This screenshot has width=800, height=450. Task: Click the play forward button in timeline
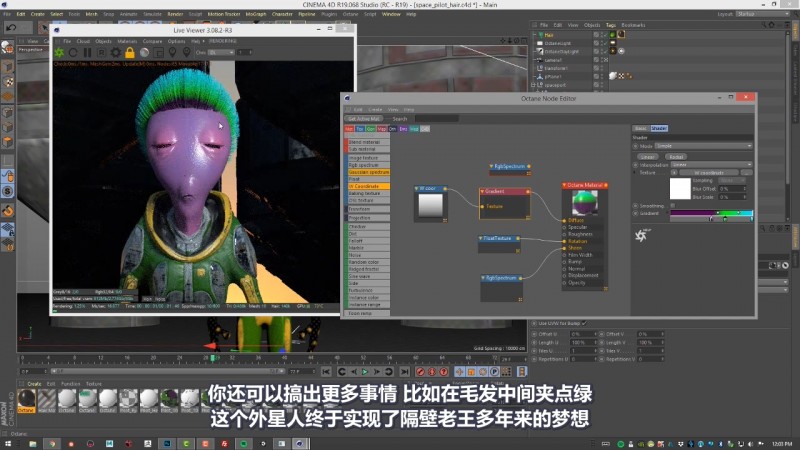(365, 372)
